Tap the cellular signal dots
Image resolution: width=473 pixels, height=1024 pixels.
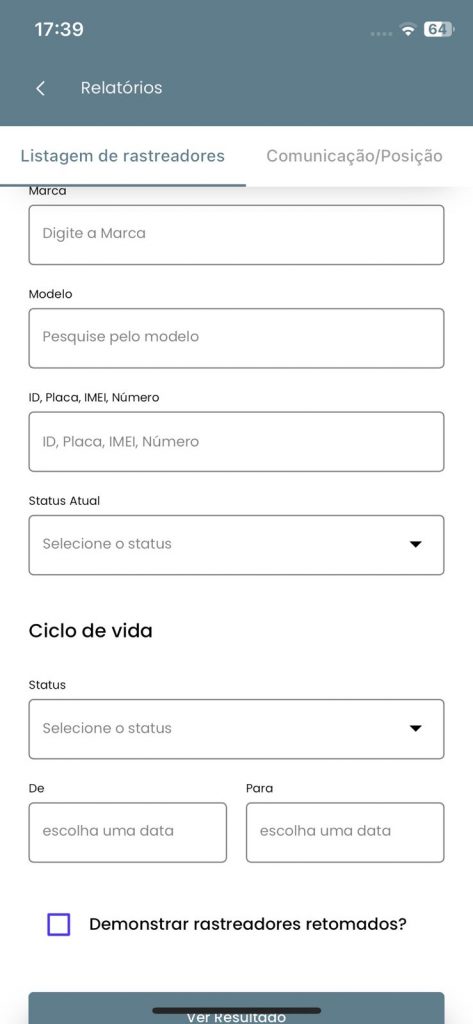pyautogui.click(x=381, y=33)
